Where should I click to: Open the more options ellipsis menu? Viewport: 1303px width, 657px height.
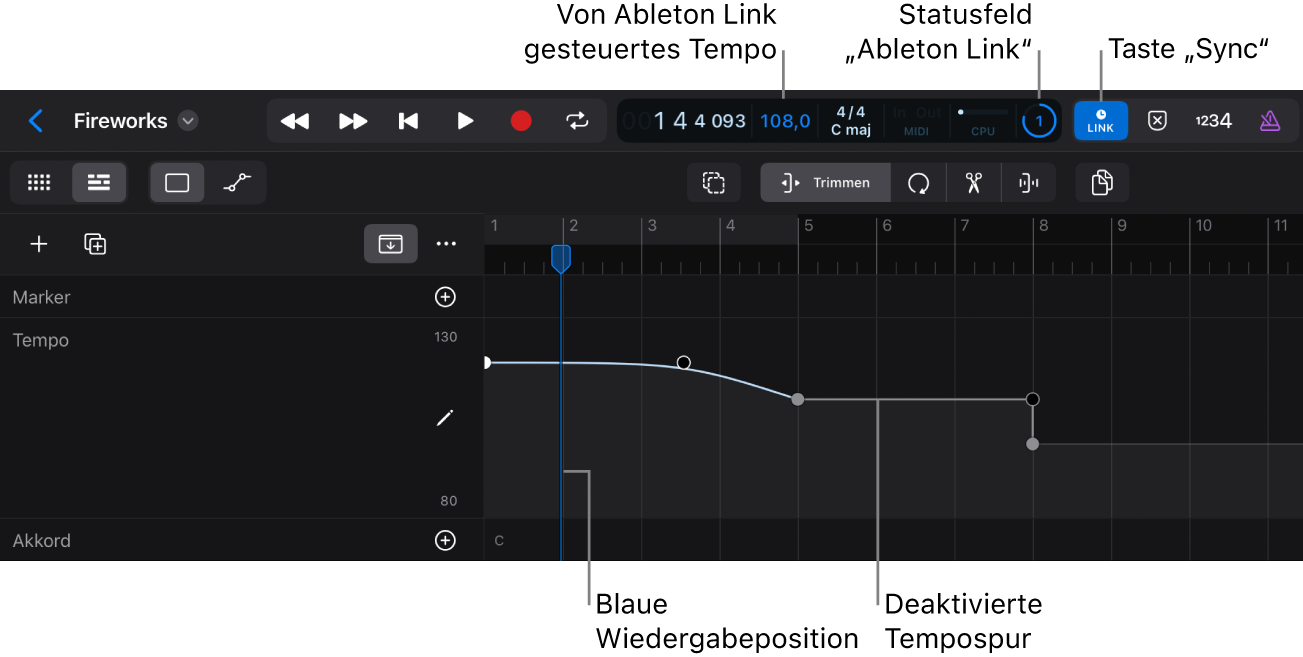click(x=446, y=243)
